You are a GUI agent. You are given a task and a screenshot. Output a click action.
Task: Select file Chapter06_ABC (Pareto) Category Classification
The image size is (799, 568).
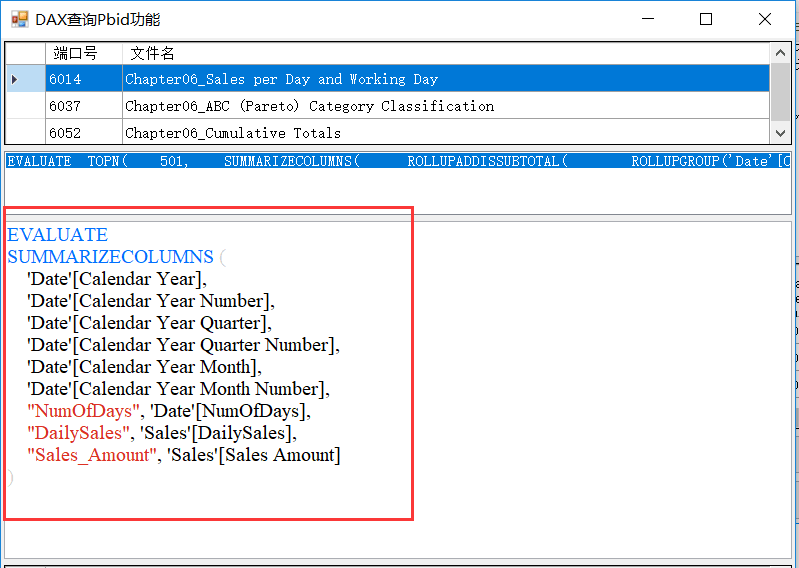coord(446,106)
